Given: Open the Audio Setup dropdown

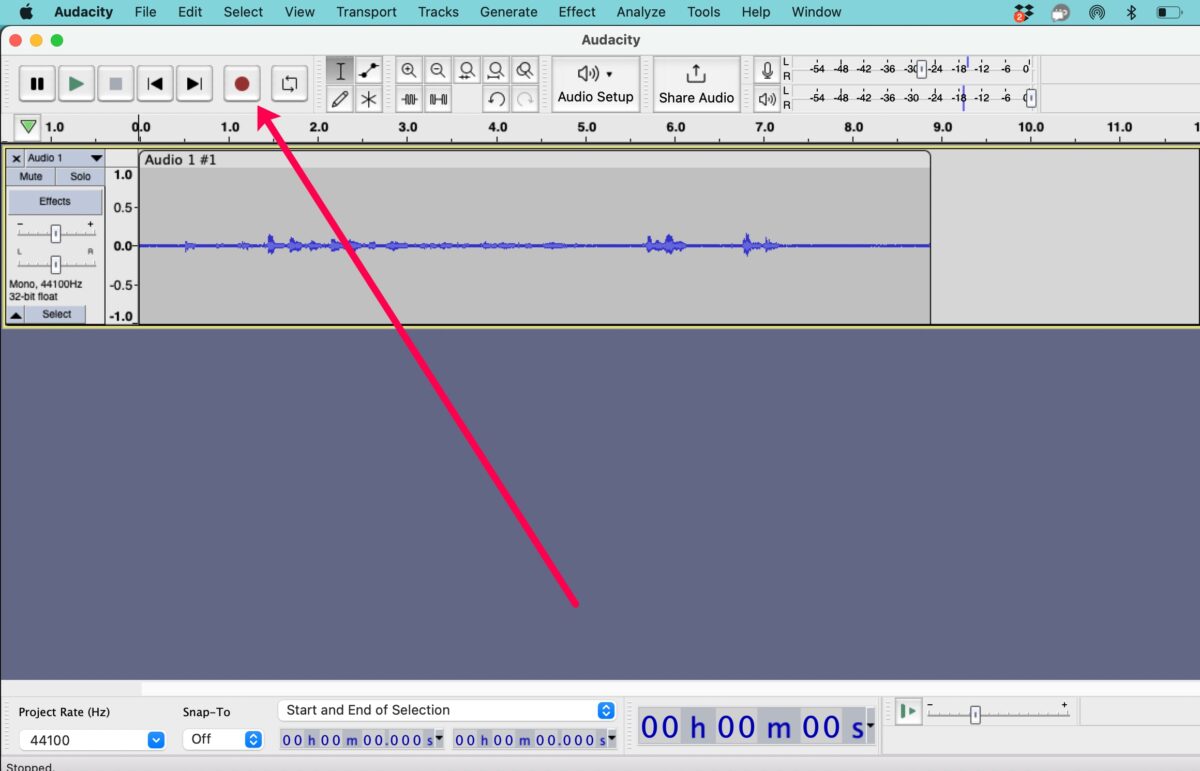Looking at the screenshot, I should coord(596,84).
